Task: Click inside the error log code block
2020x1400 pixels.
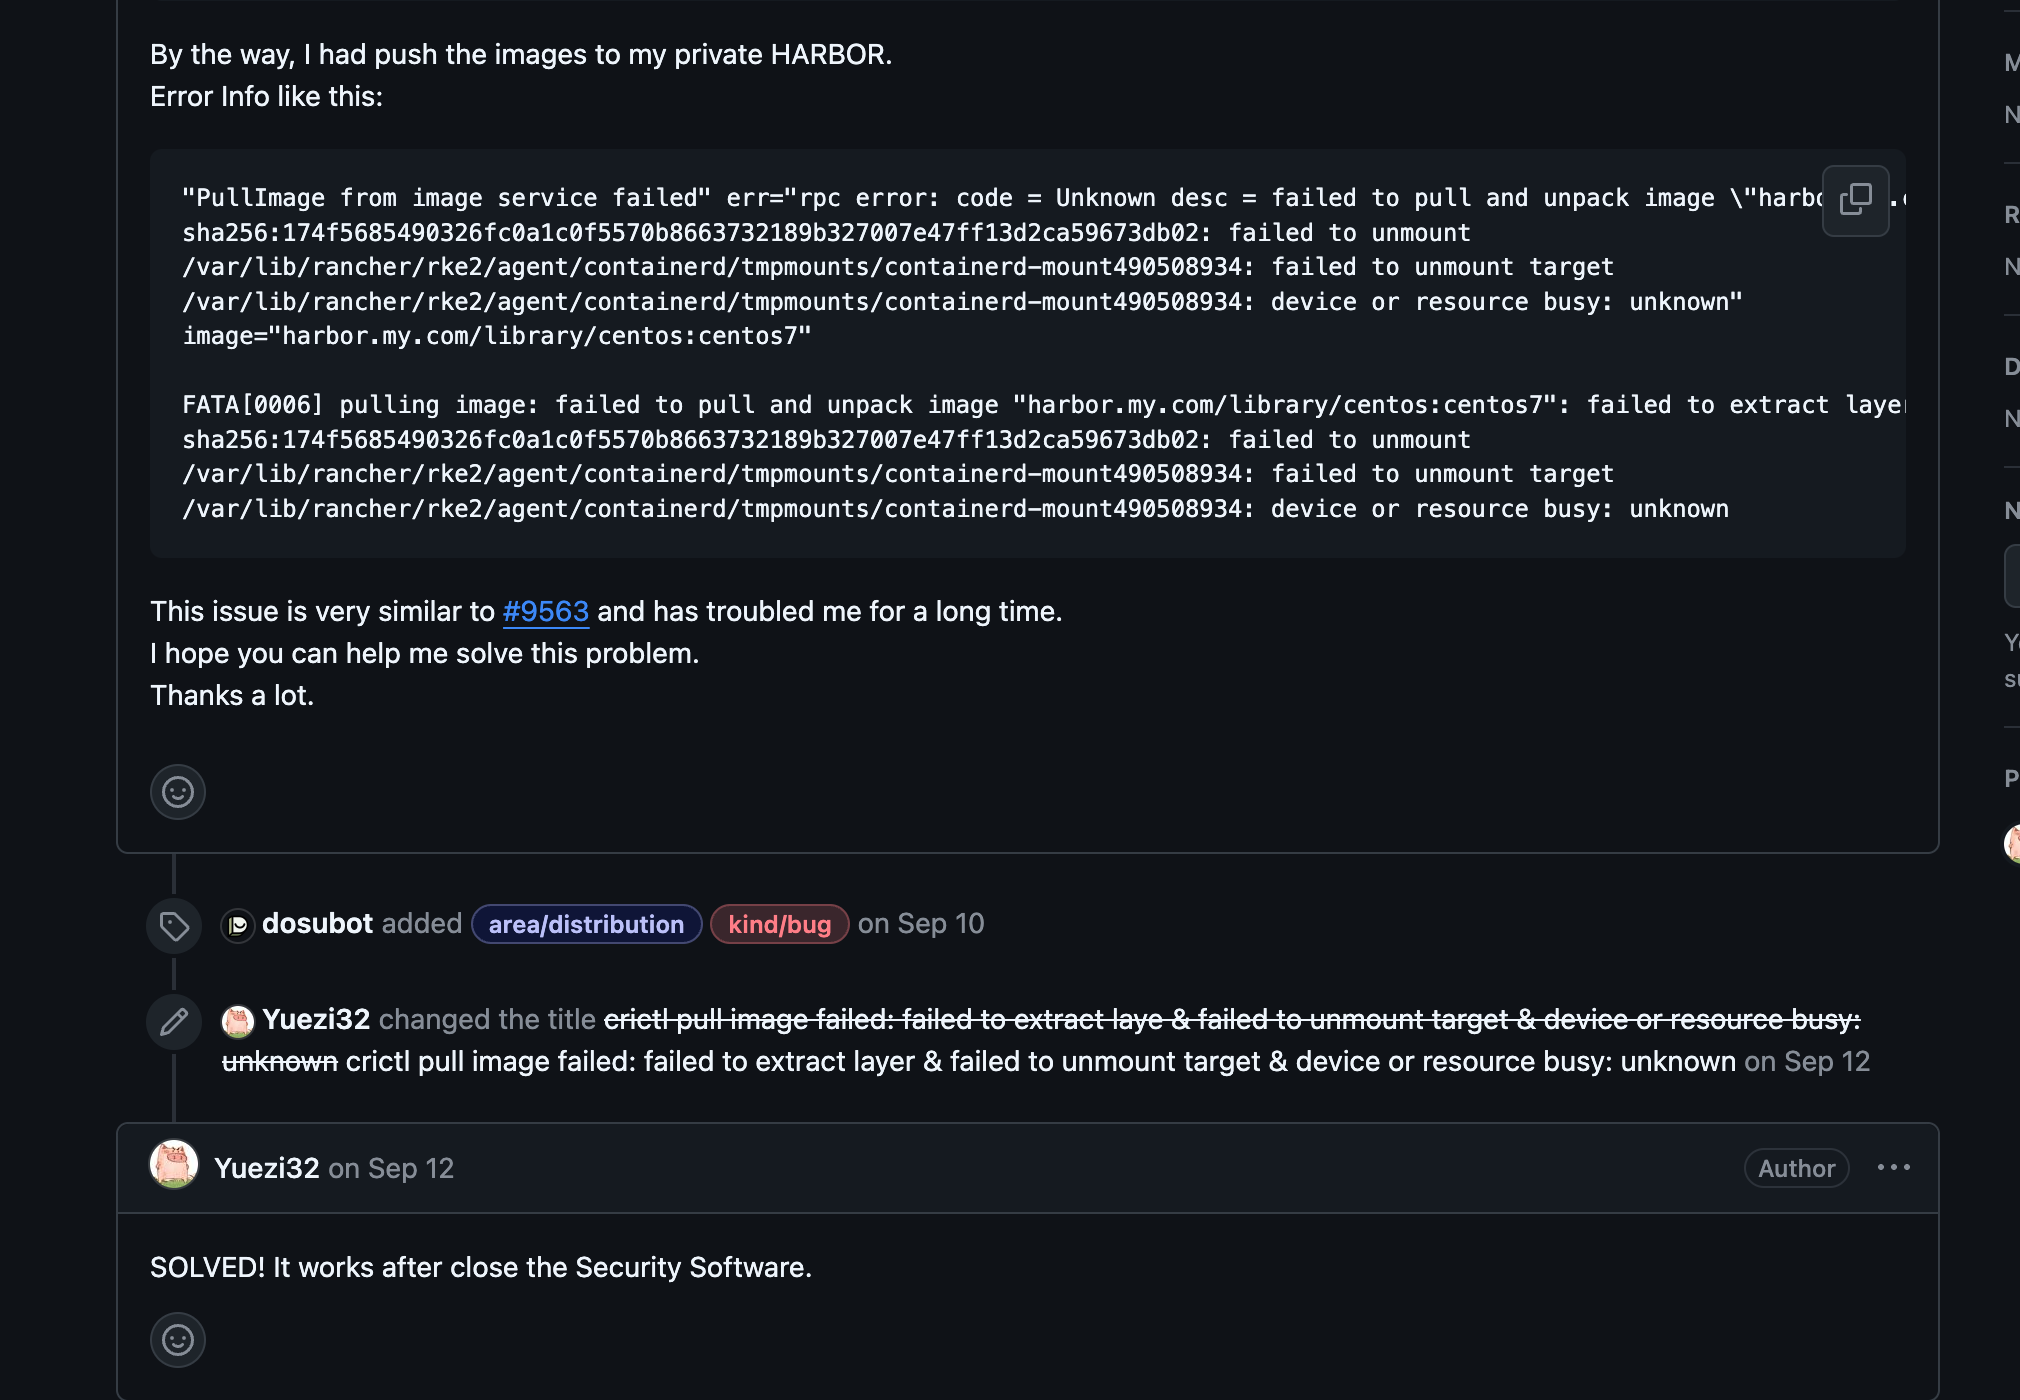Action: [x=900, y=370]
